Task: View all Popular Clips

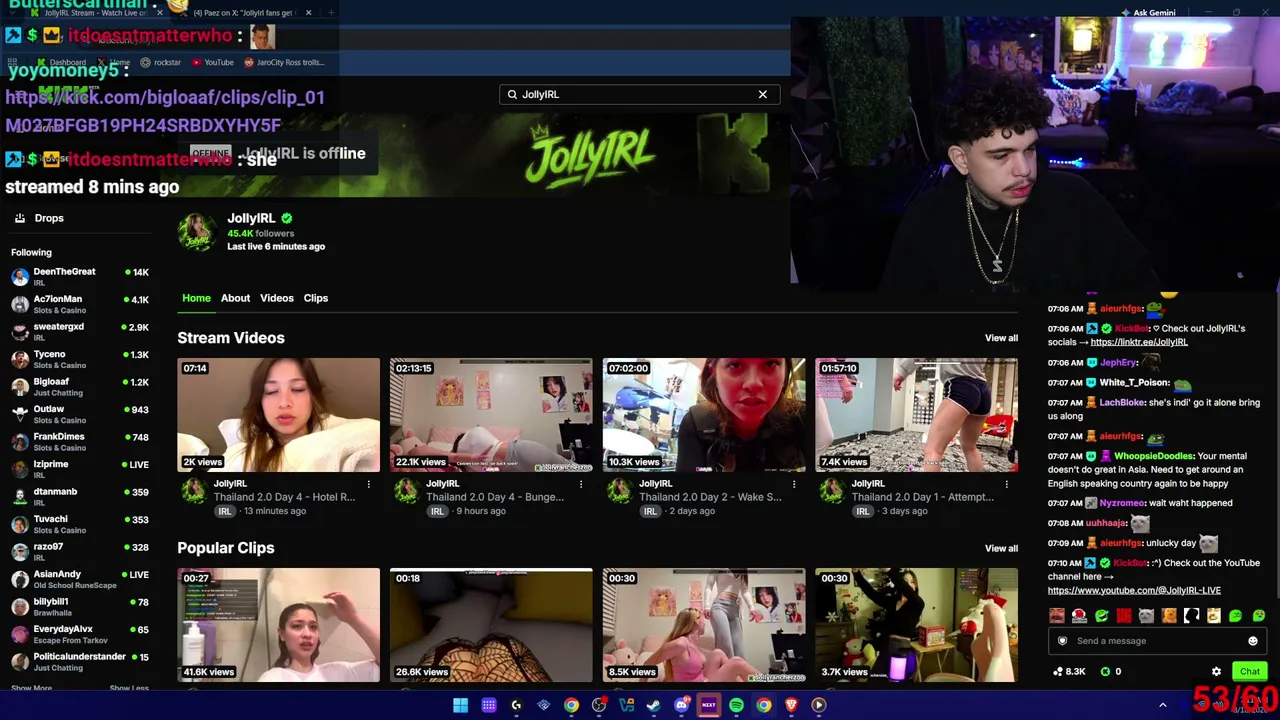Action: pos(1001,548)
